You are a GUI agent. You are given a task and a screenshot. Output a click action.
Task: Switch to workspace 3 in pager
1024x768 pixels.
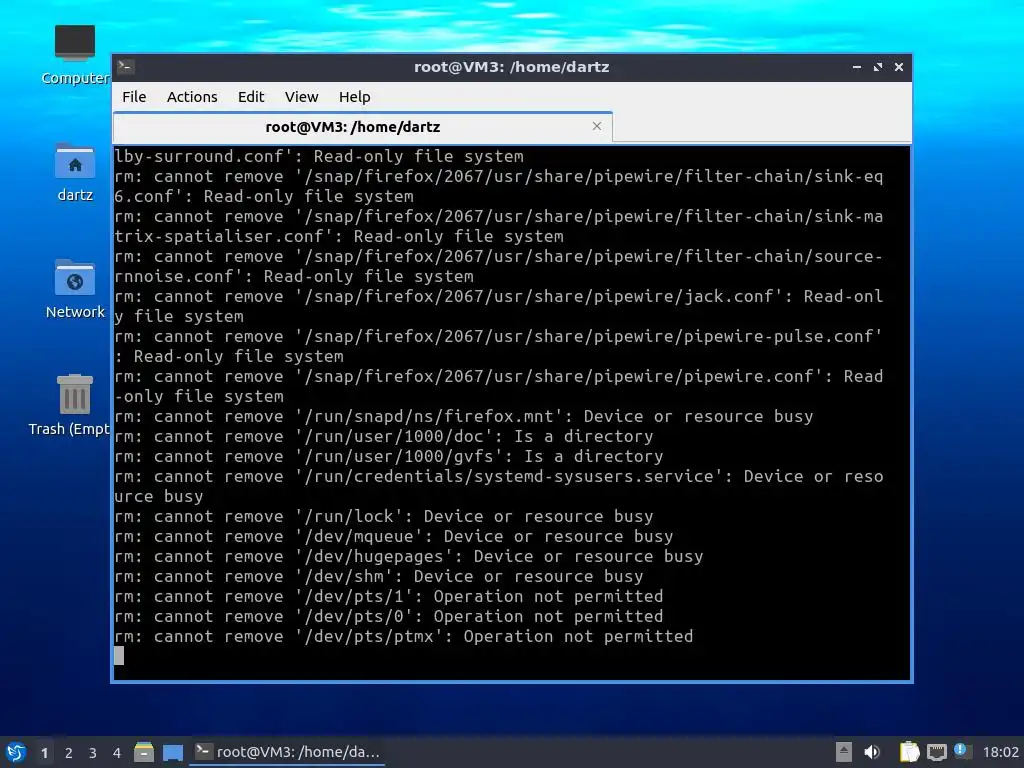click(93, 753)
